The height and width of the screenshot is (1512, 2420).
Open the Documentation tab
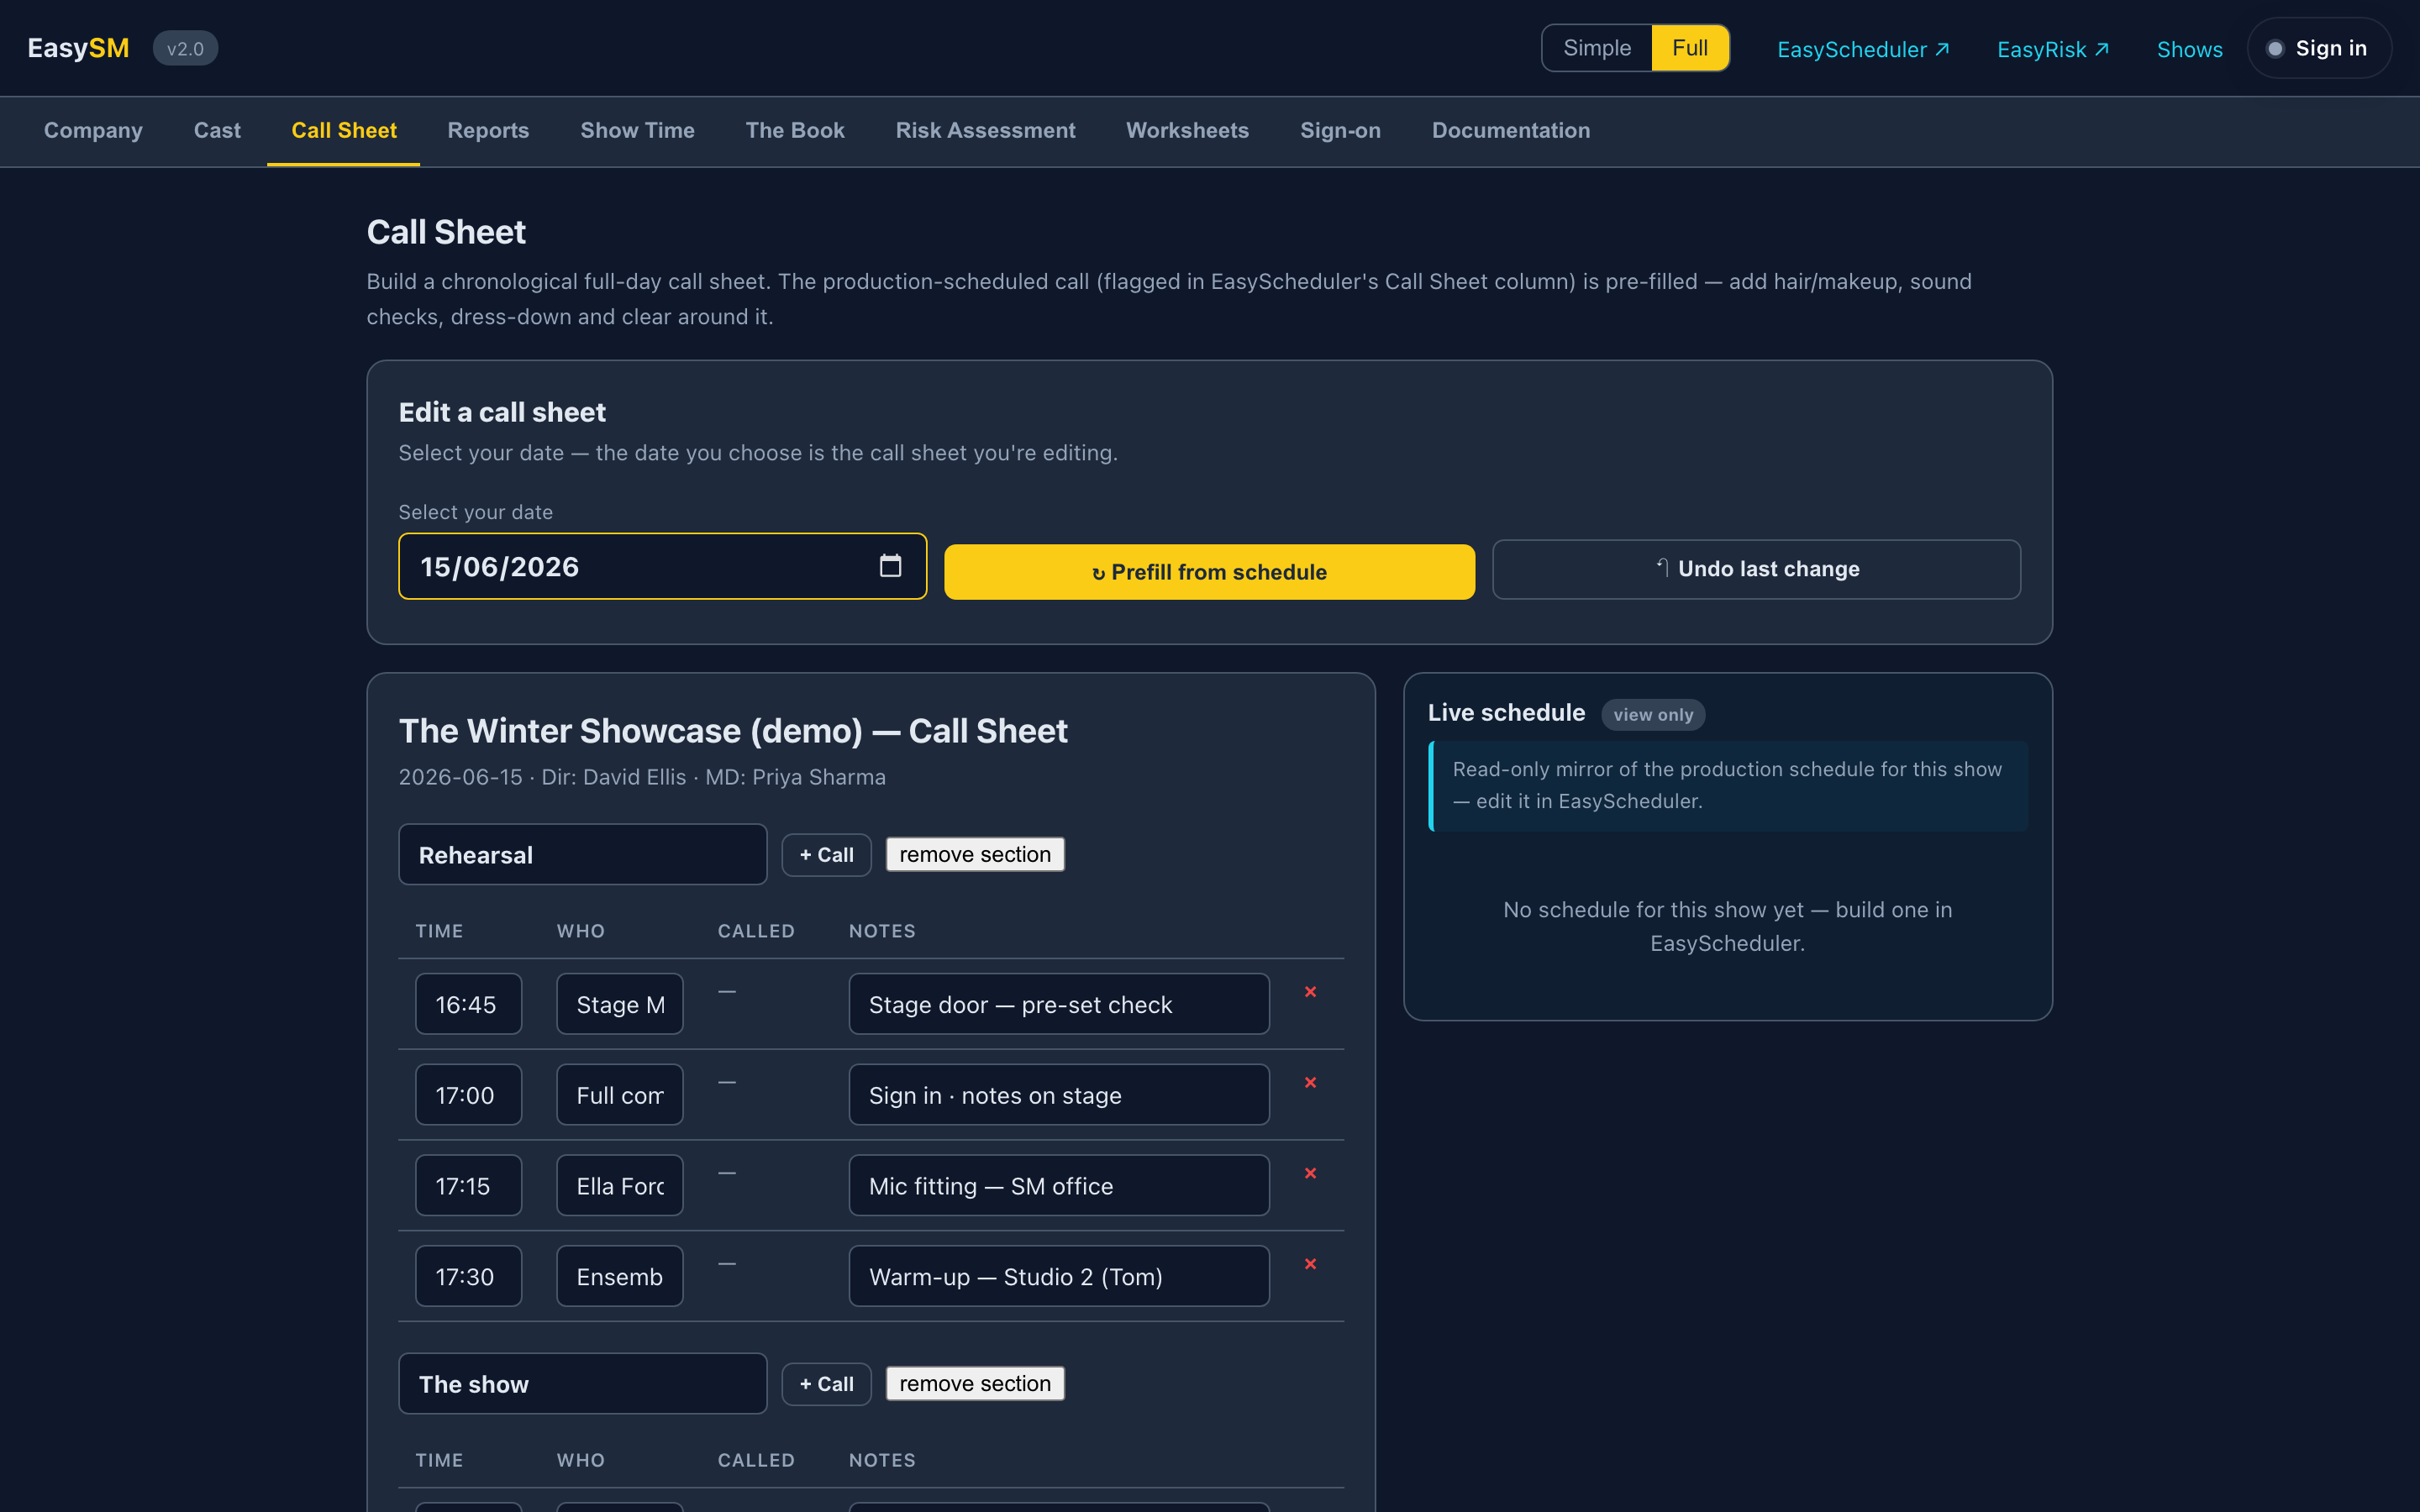(1510, 130)
